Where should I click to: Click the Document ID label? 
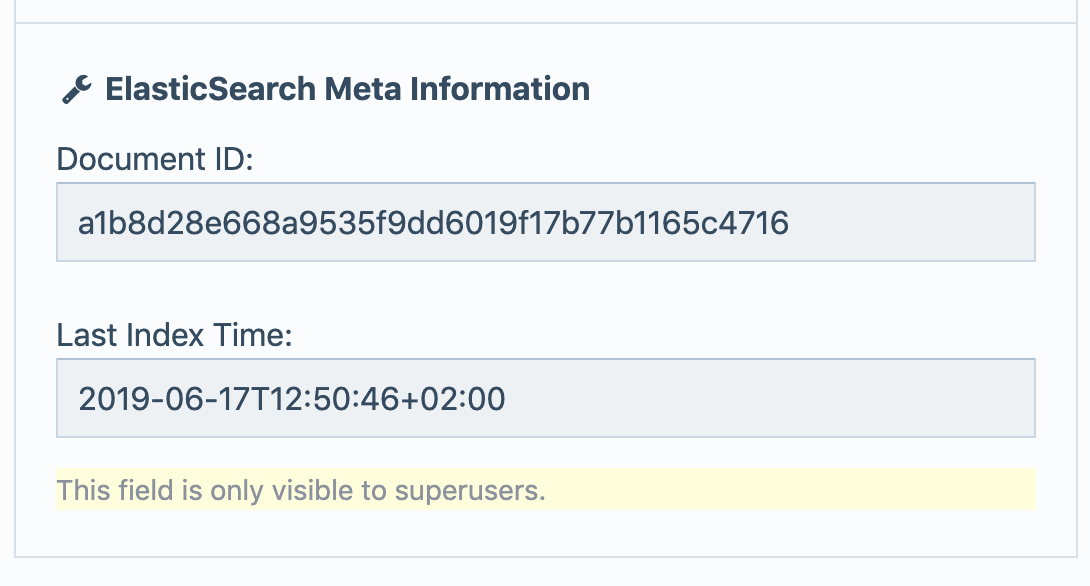click(155, 159)
